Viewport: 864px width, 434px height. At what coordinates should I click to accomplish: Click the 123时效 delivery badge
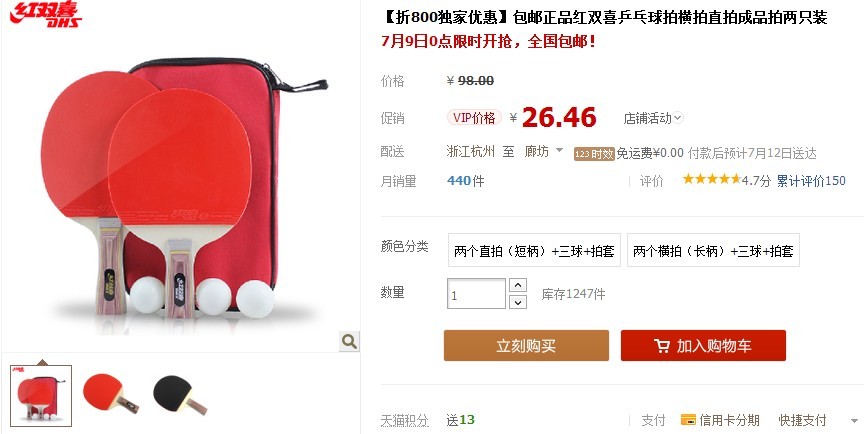[594, 154]
